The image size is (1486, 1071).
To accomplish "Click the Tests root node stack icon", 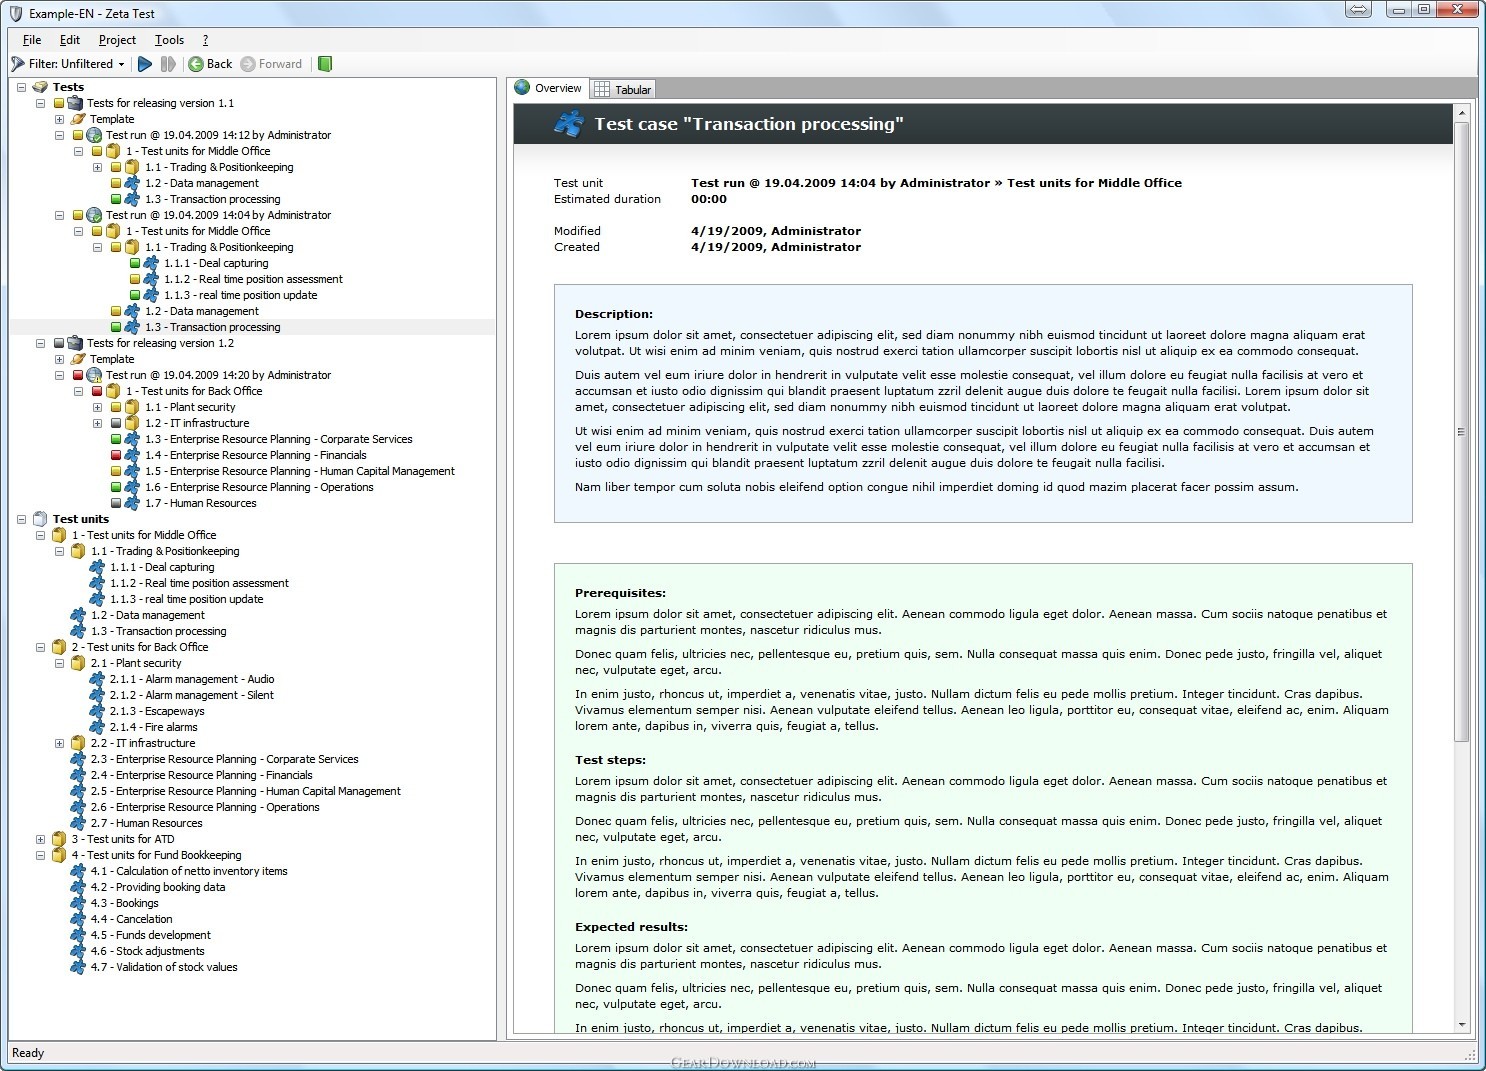I will 40,87.
